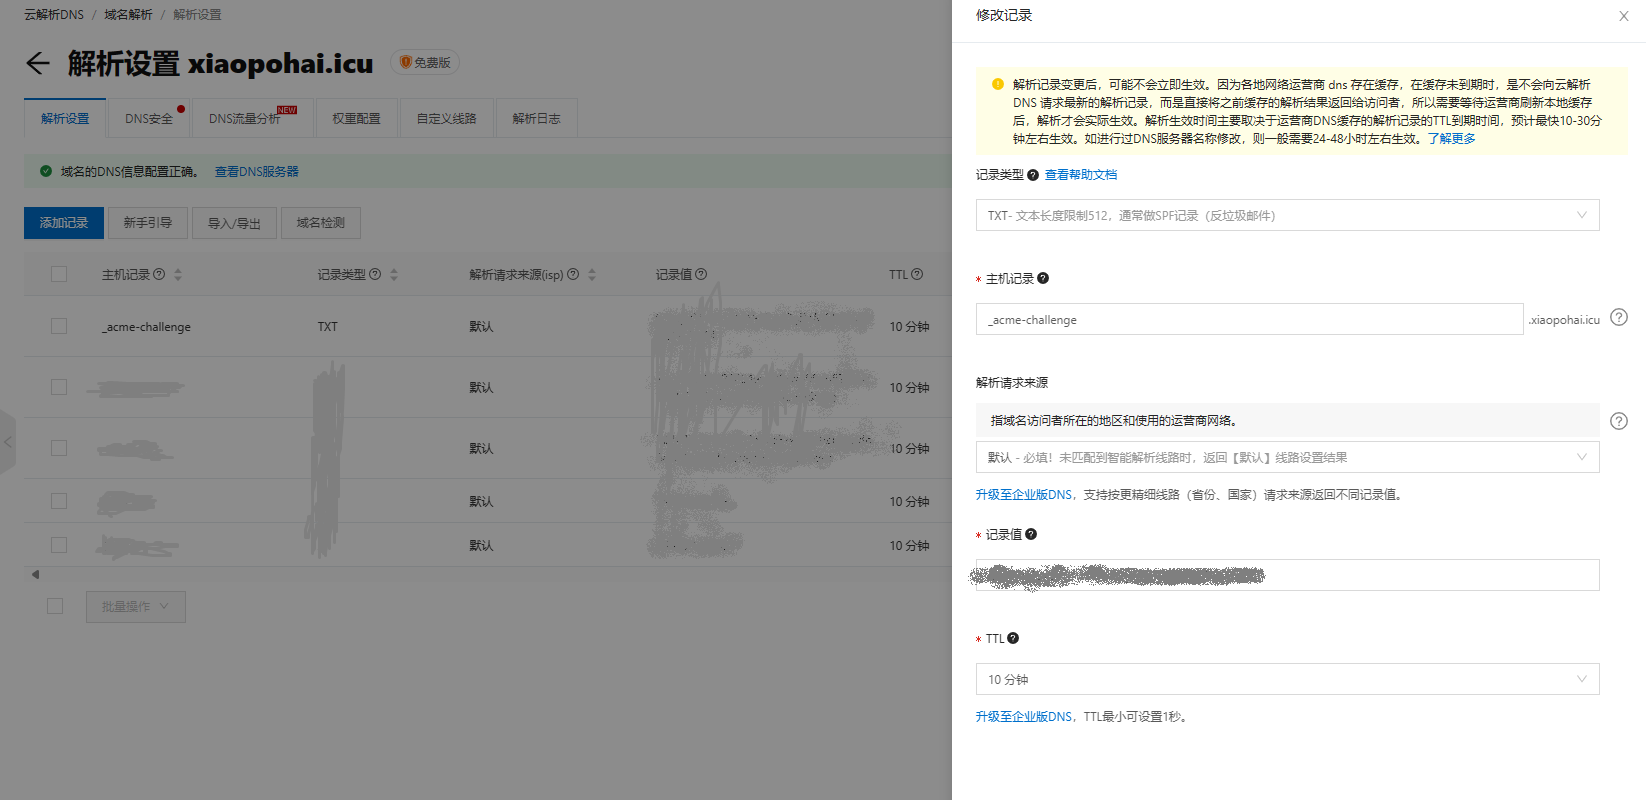Sort table by 主机记录 column arrows
This screenshot has height=800, width=1646.
tap(178, 274)
